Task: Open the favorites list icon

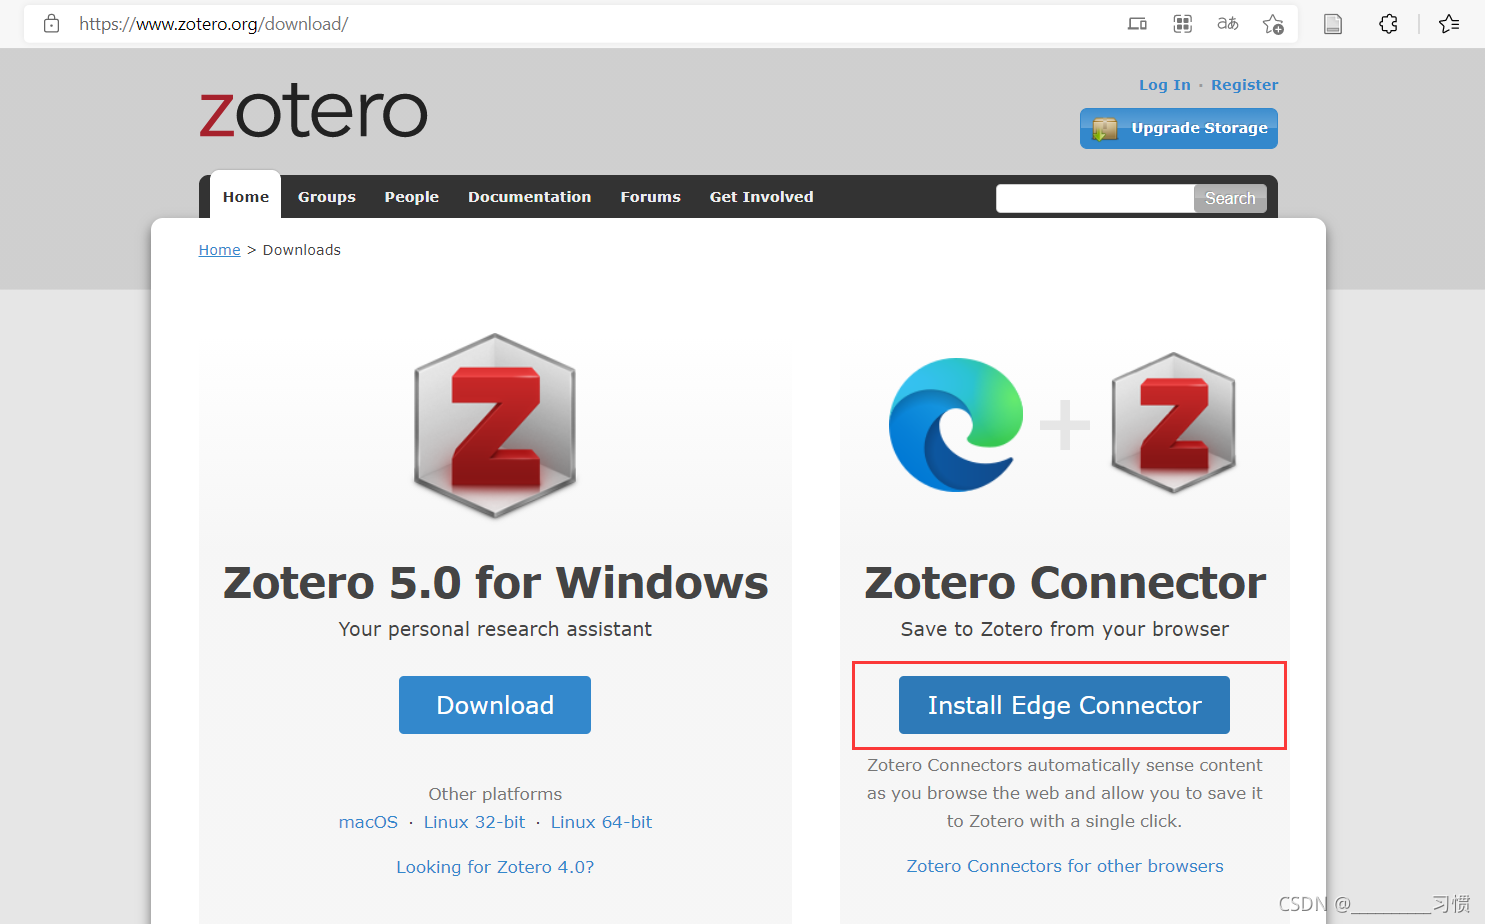Action: point(1449,24)
